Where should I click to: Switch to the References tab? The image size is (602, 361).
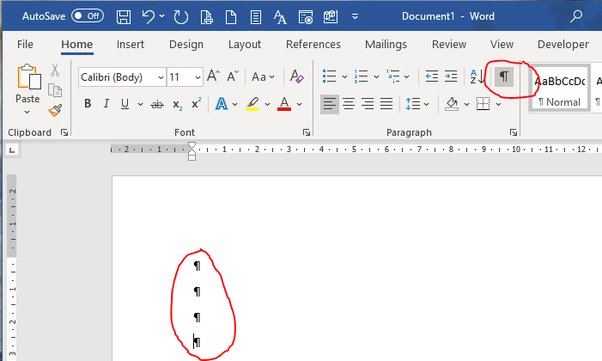pos(313,44)
